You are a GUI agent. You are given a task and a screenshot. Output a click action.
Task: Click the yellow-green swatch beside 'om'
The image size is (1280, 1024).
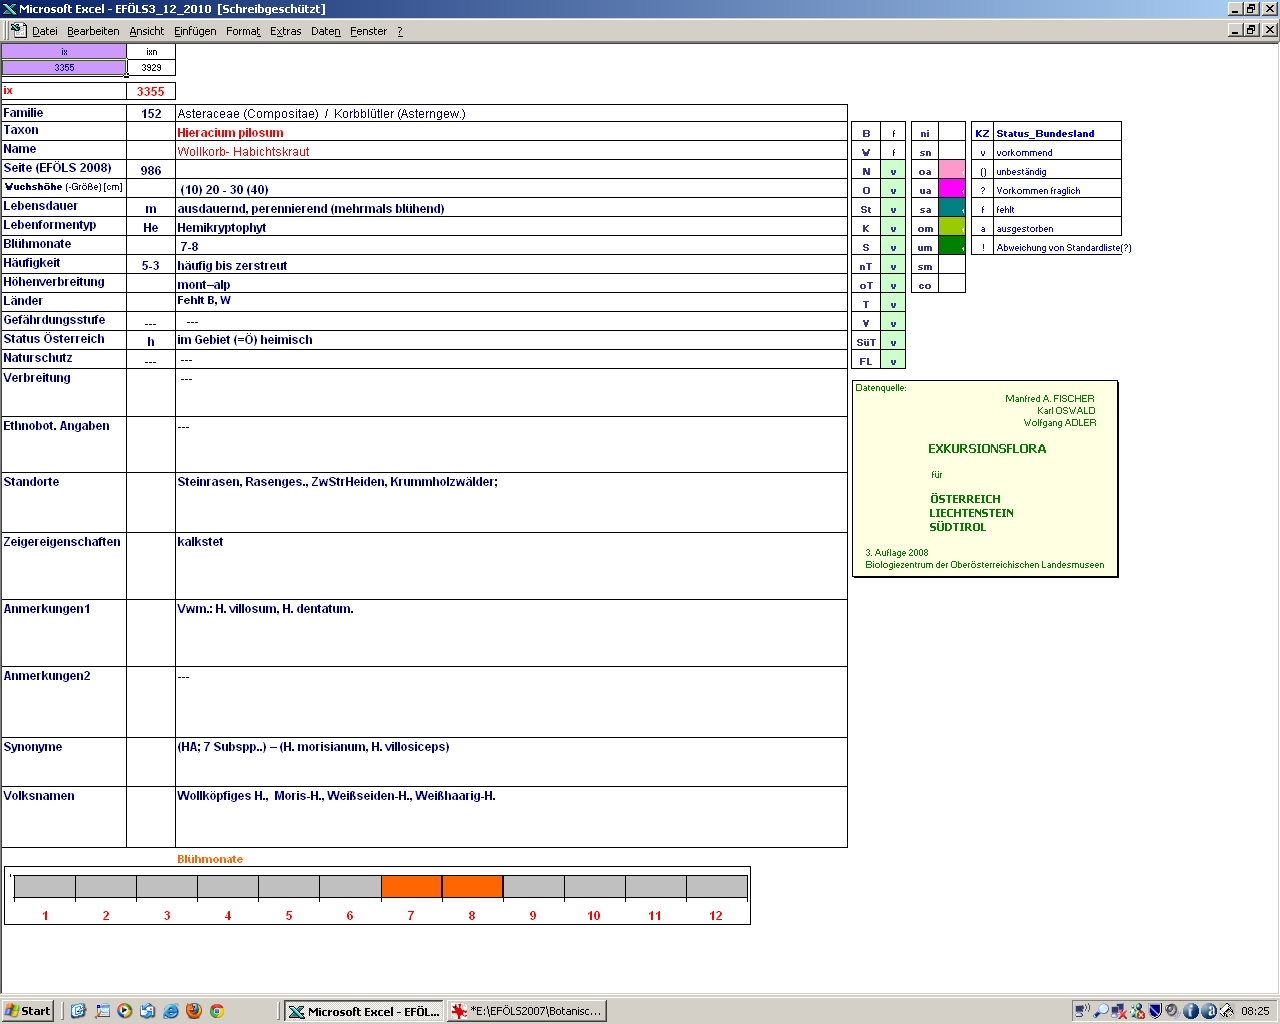click(x=952, y=228)
